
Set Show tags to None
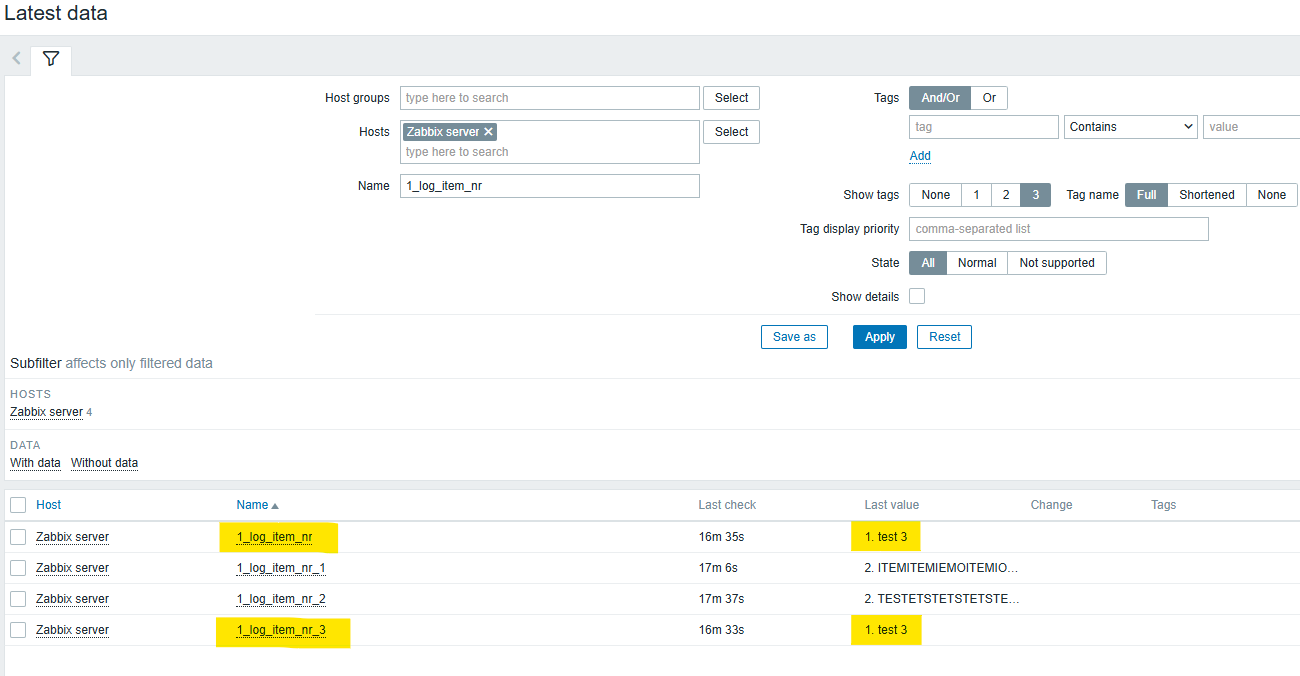point(935,195)
